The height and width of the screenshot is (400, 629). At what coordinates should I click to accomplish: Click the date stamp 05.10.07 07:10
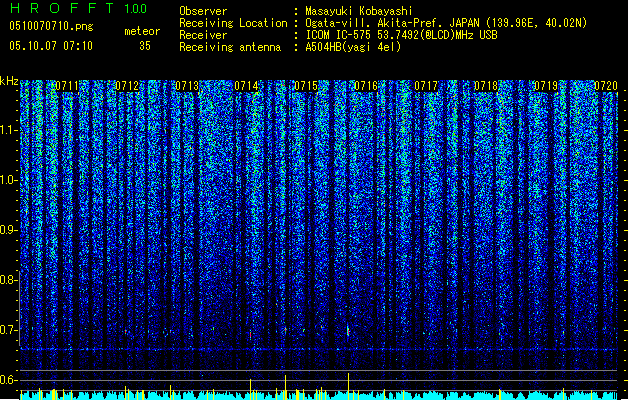pos(51,46)
